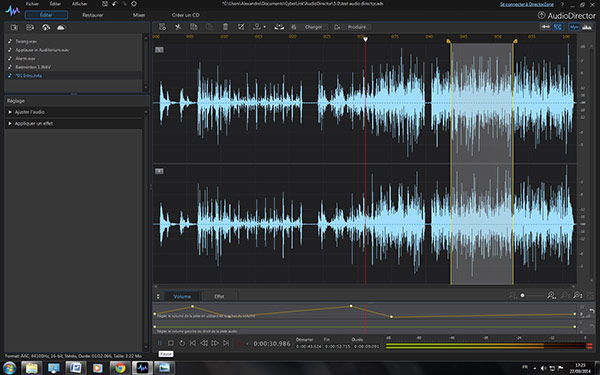Image resolution: width=600 pixels, height=375 pixels.
Task: Click the right yellow selection end marker
Action: pyautogui.click(x=515, y=41)
